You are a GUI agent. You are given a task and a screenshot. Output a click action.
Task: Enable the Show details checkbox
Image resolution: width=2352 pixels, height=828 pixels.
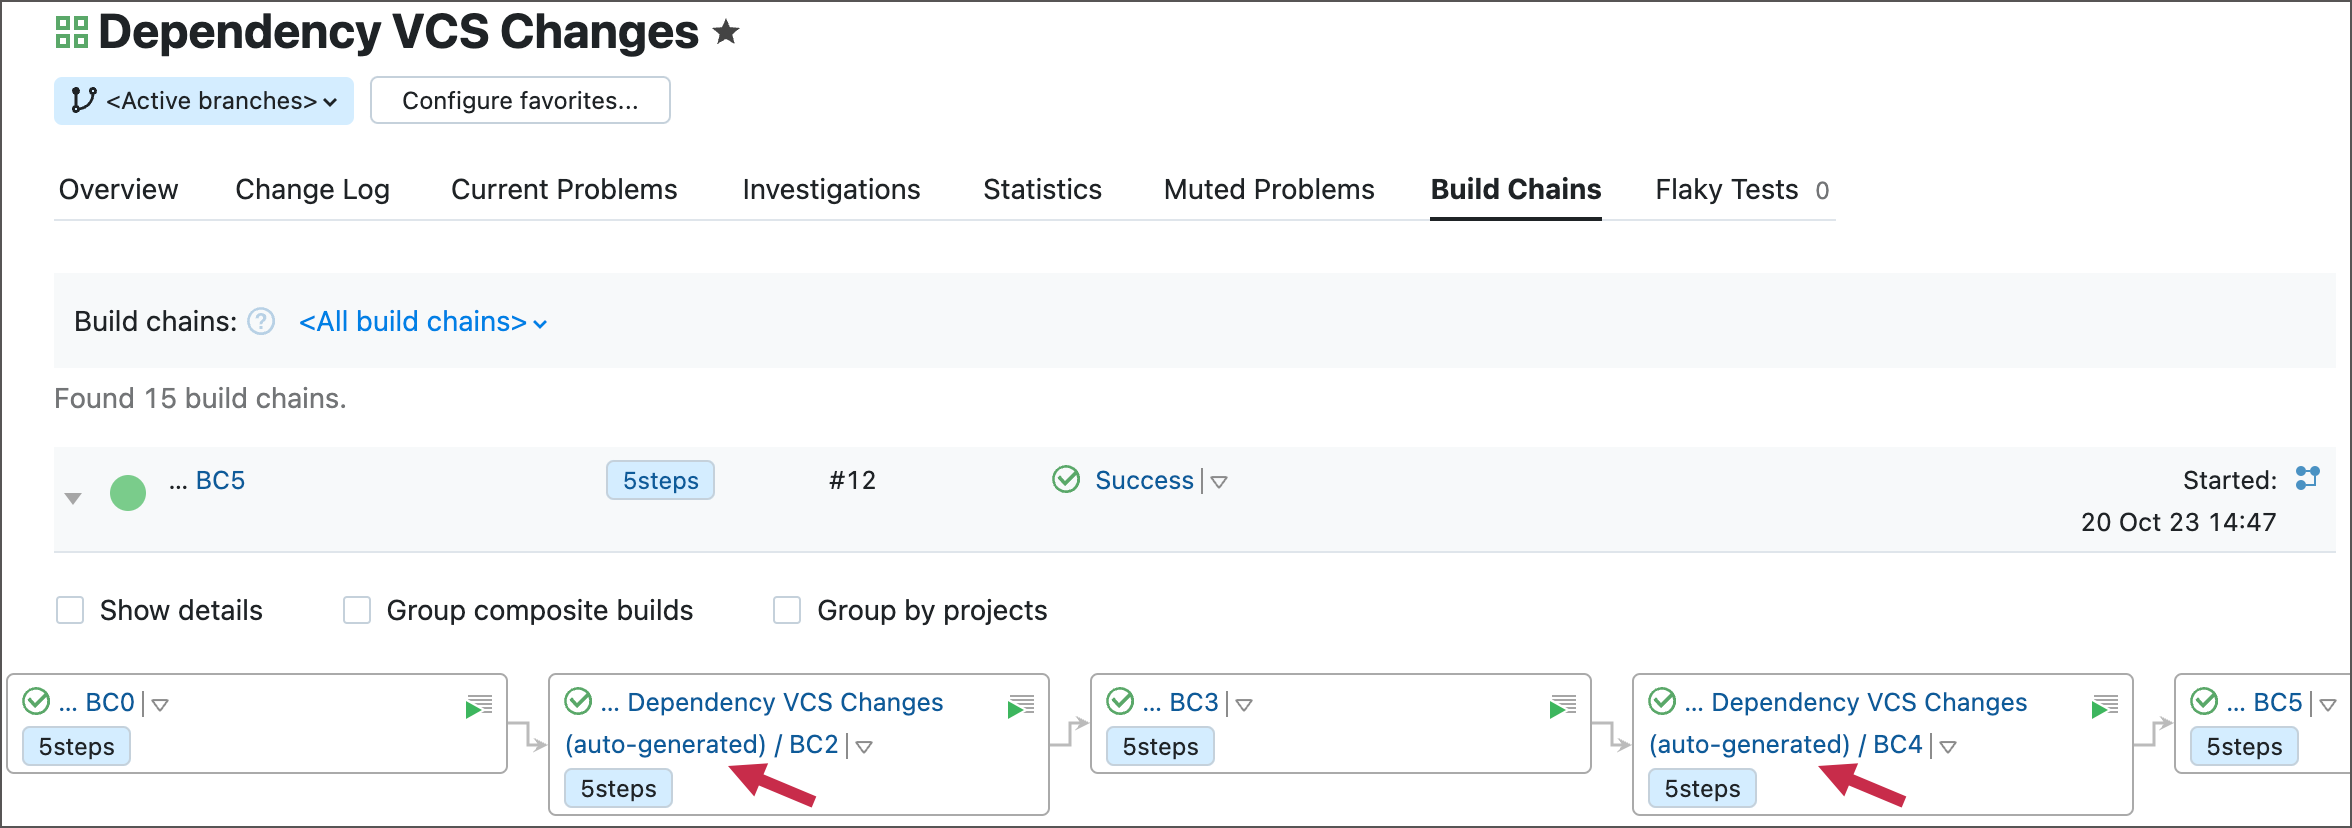[70, 610]
